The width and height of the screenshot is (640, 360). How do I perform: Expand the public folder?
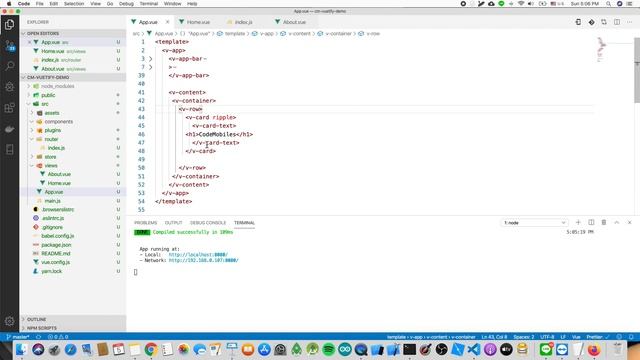[48, 95]
